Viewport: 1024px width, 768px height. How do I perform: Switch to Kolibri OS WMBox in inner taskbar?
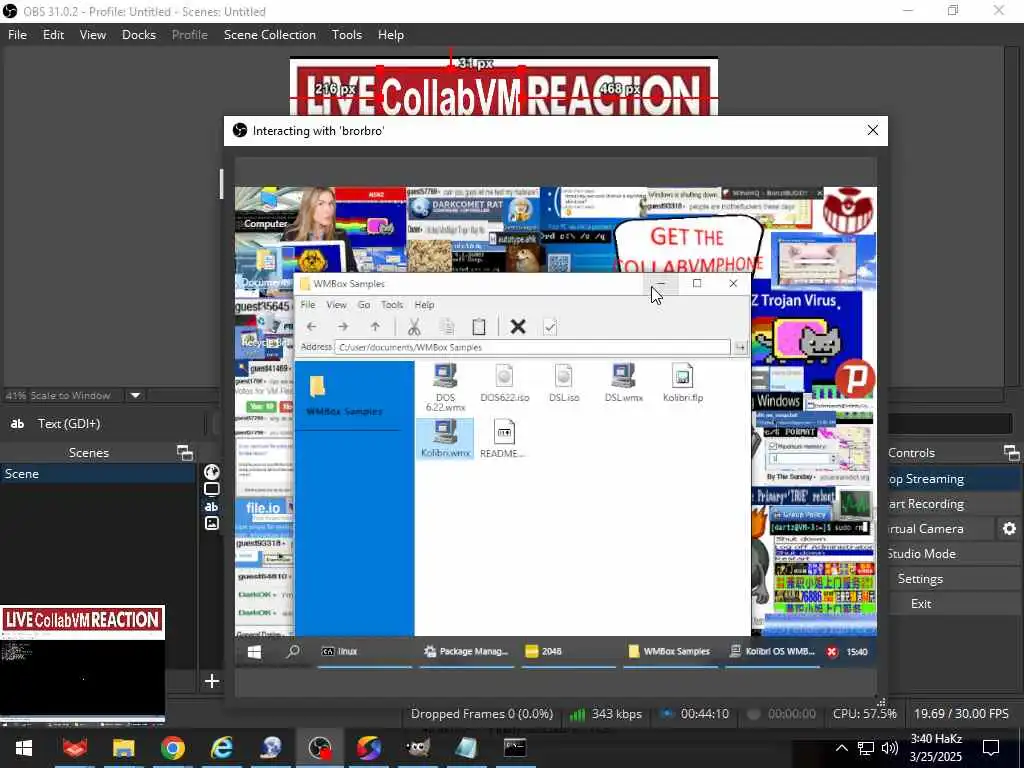[772, 652]
